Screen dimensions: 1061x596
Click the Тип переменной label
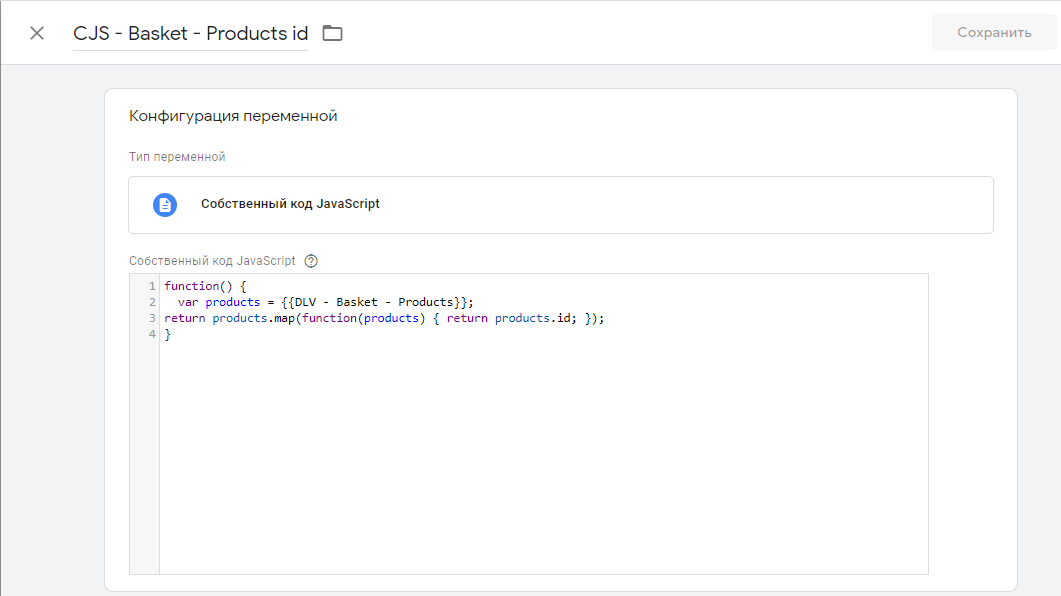(177, 157)
